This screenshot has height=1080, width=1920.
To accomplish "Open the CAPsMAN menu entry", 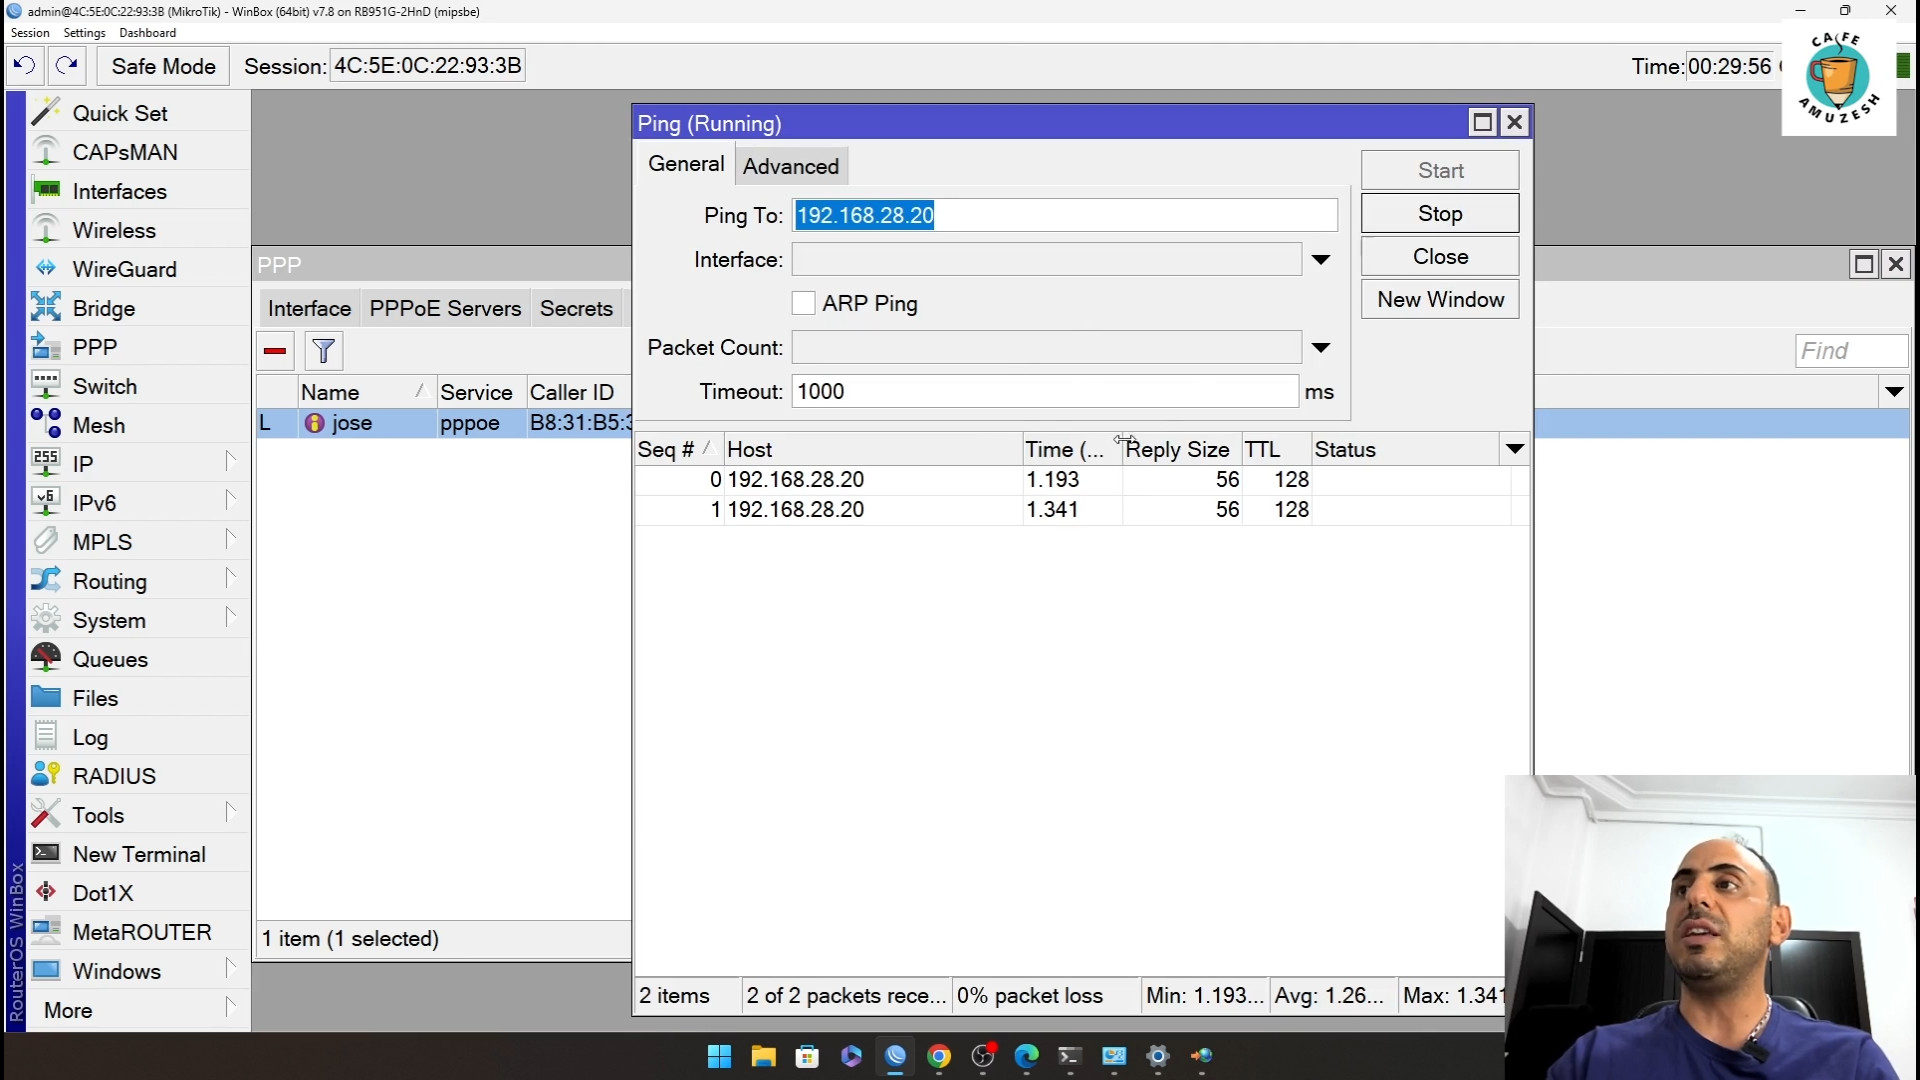I will [x=139, y=152].
